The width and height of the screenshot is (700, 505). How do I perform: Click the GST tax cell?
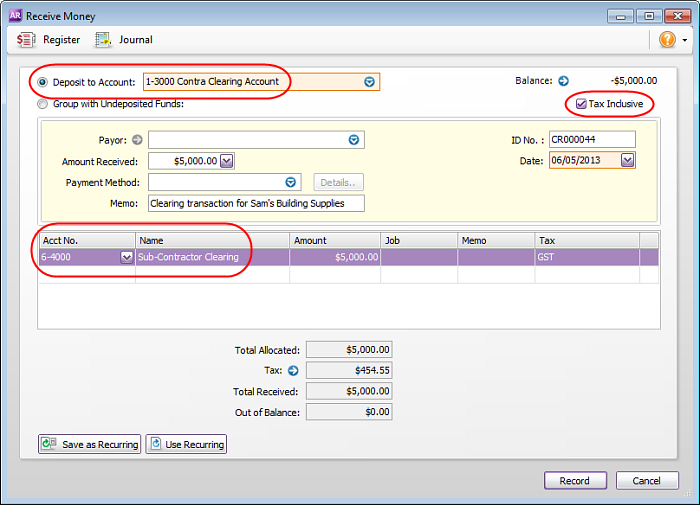click(587, 257)
